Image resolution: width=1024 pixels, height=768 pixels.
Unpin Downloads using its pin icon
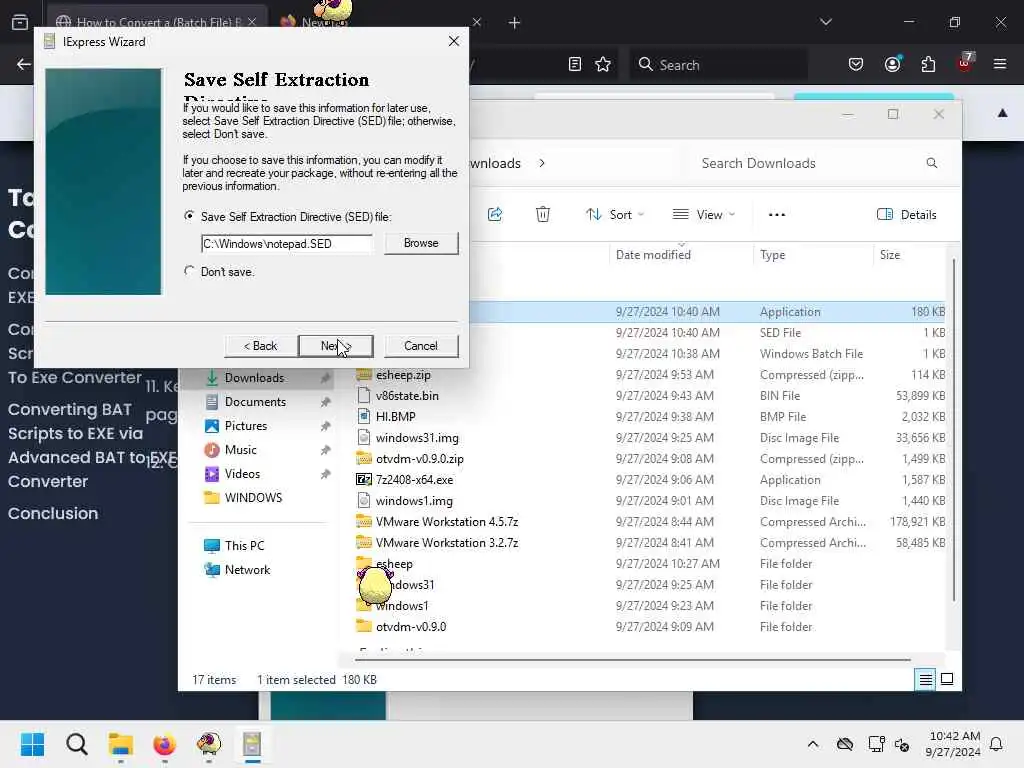point(325,378)
